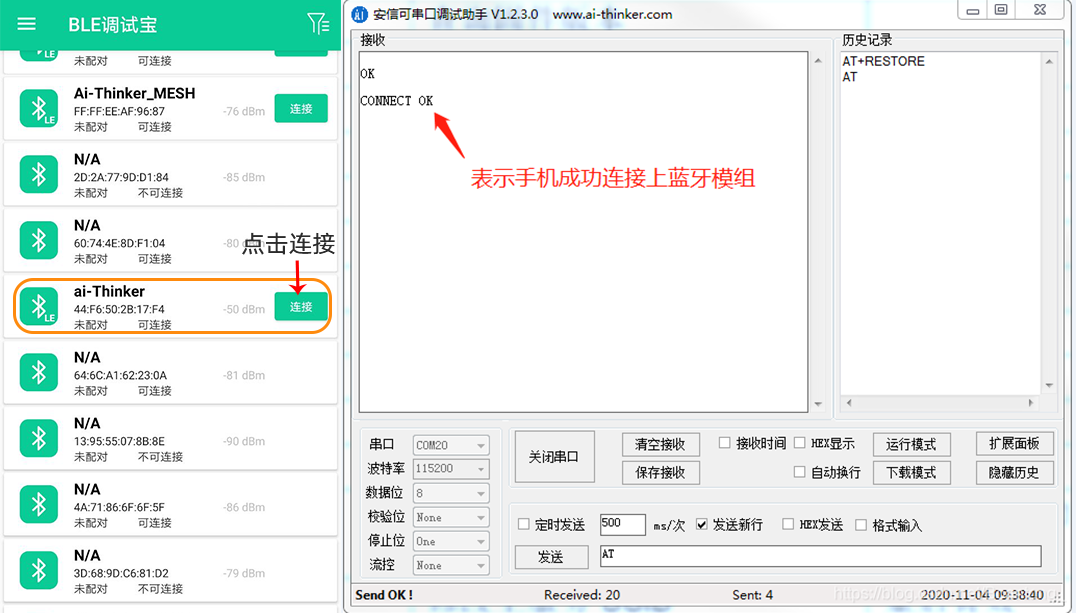Image resolution: width=1076 pixels, height=613 pixels.
Task: Click receive area scrollbar down arrow
Action: coord(818,404)
